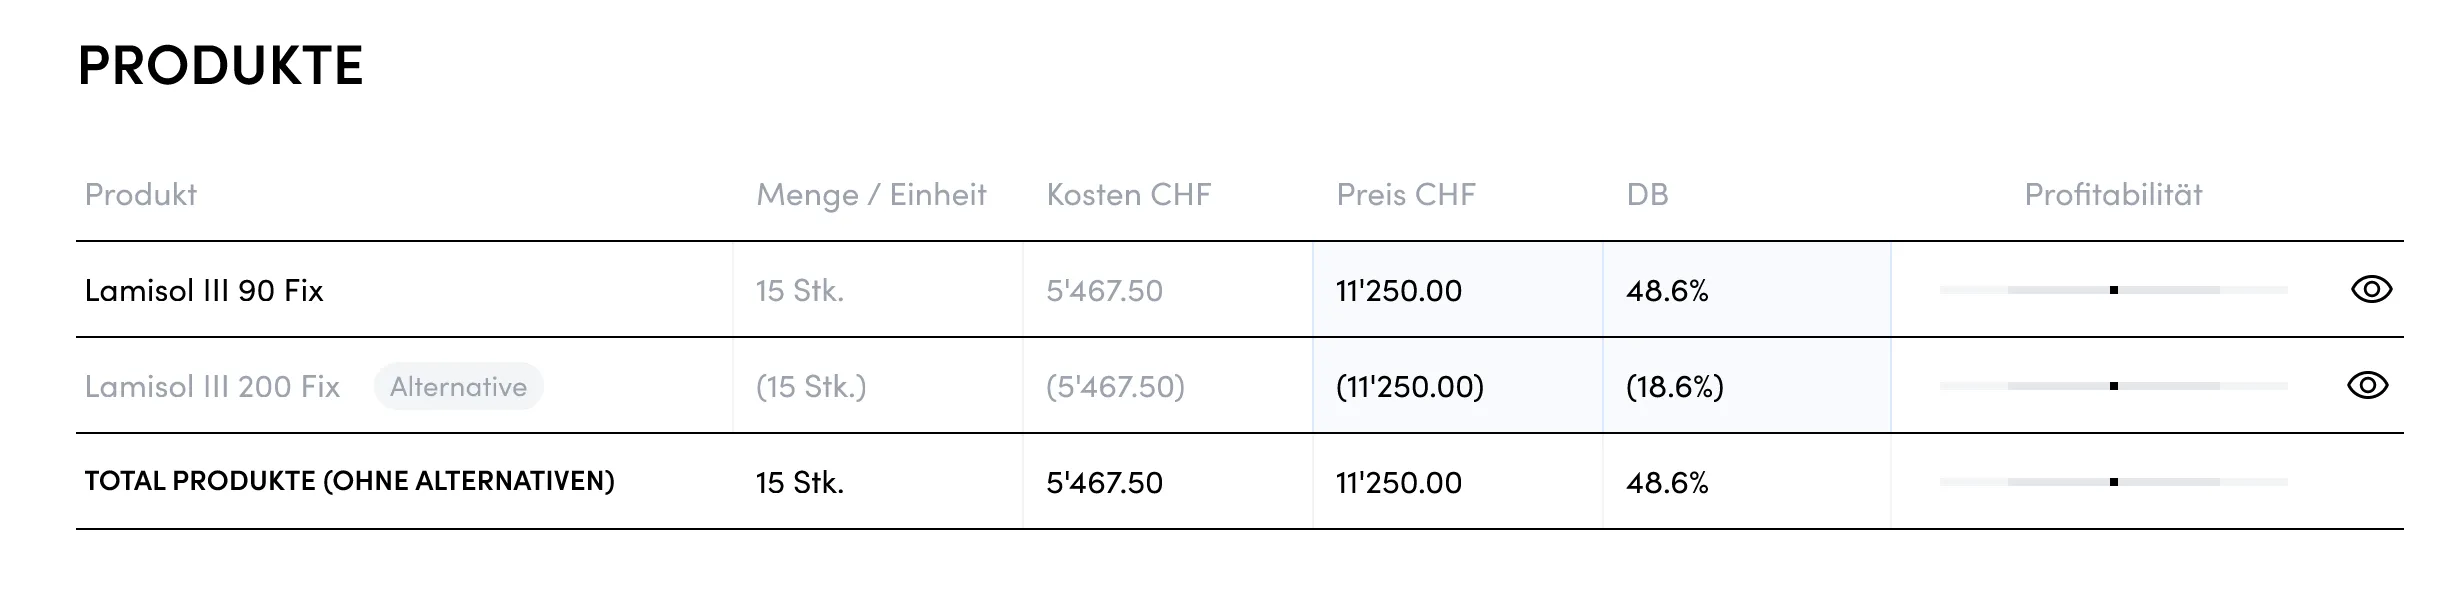2460x590 pixels.
Task: Select the 15 Stk. quantity of Lamisol III 90 Fix
Action: pos(800,291)
